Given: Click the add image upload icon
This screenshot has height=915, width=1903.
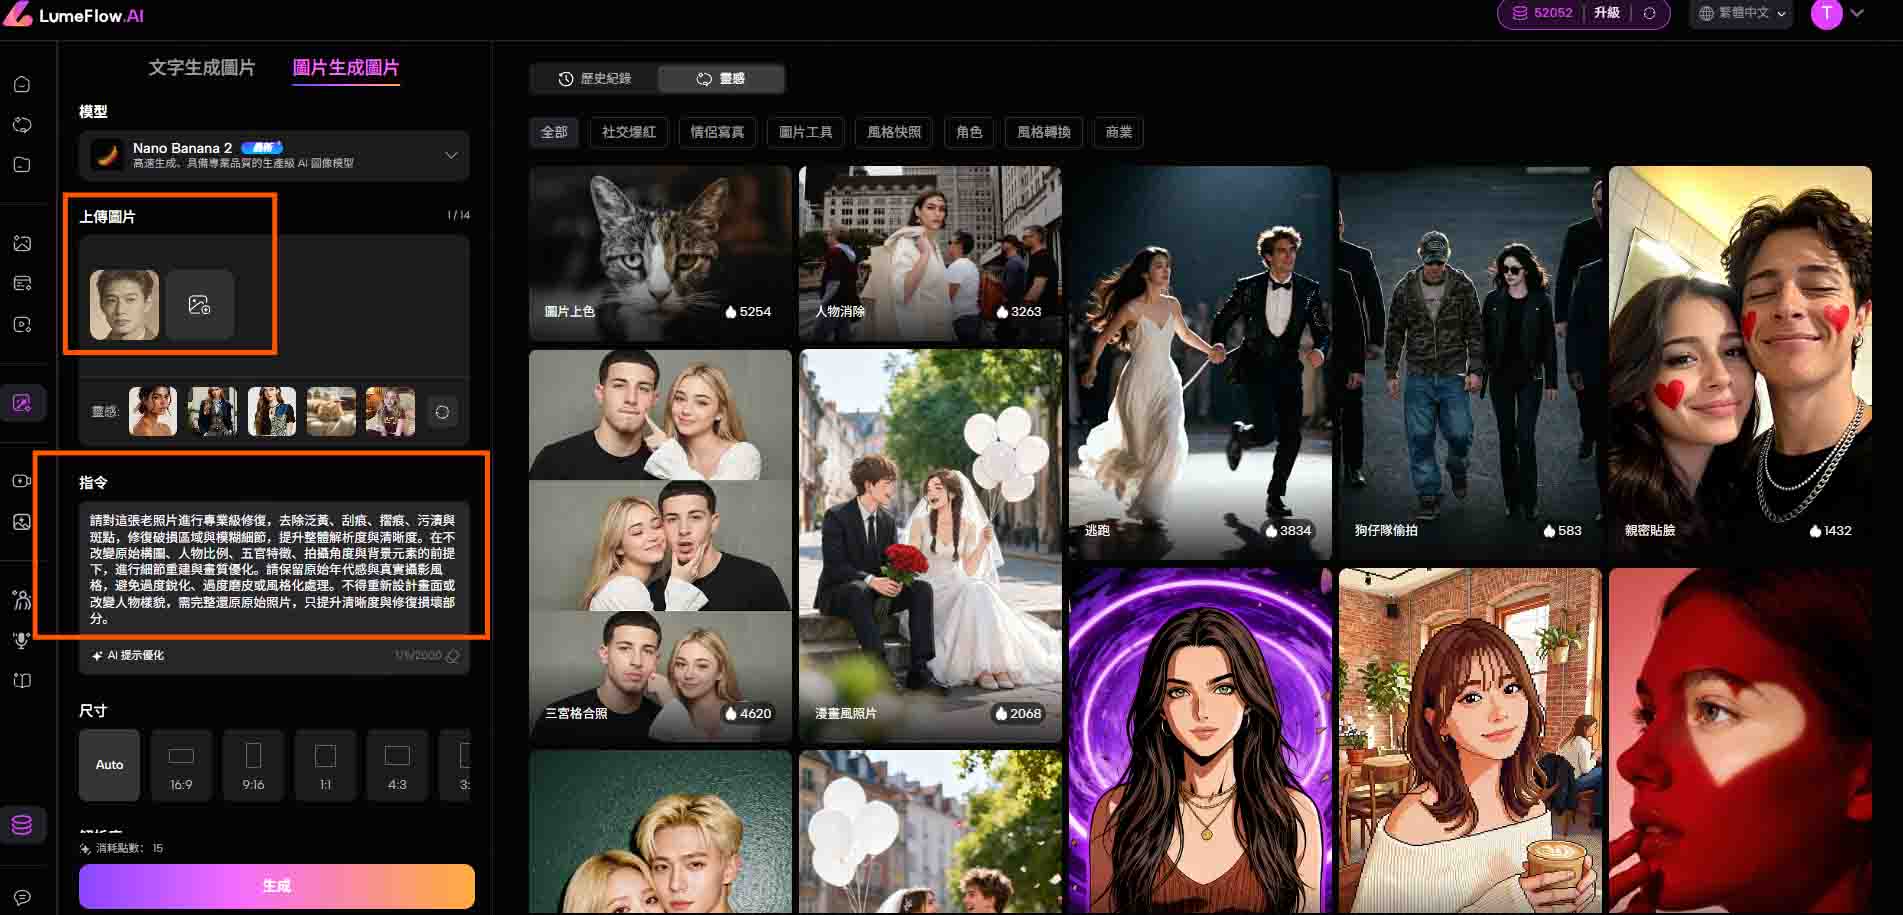Looking at the screenshot, I should point(200,304).
